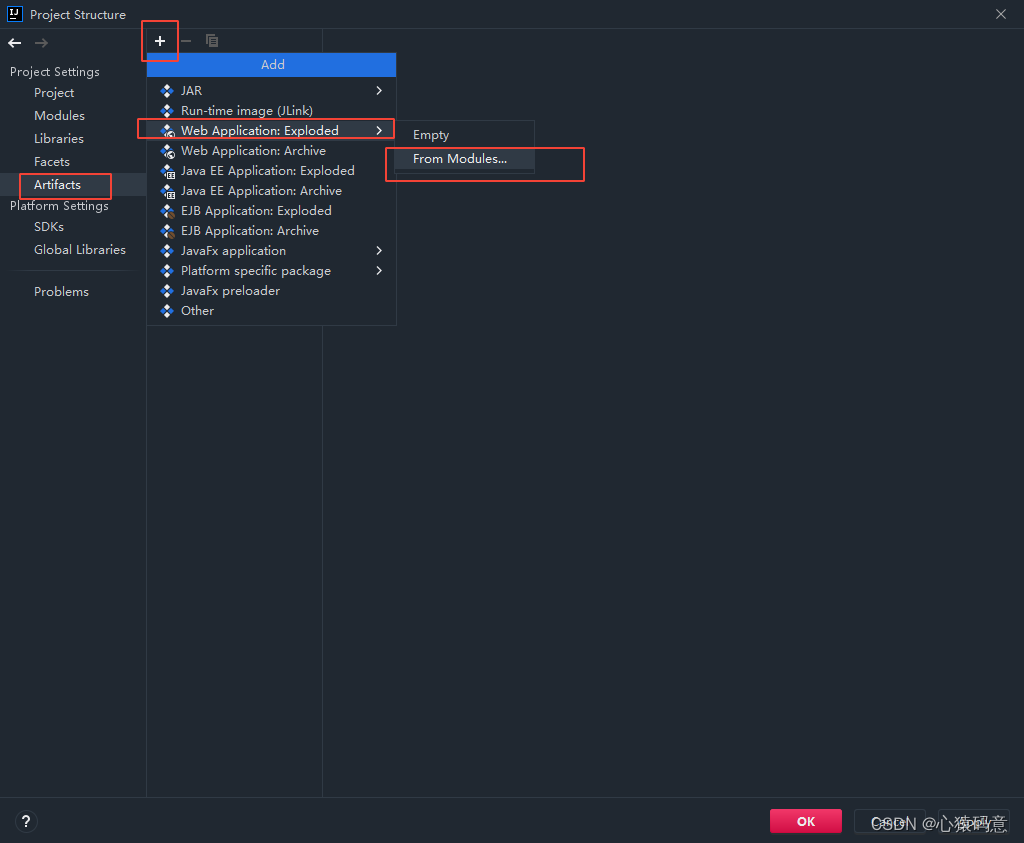
Task: Expand the Platform specific package submenu arrow
Action: [379, 271]
